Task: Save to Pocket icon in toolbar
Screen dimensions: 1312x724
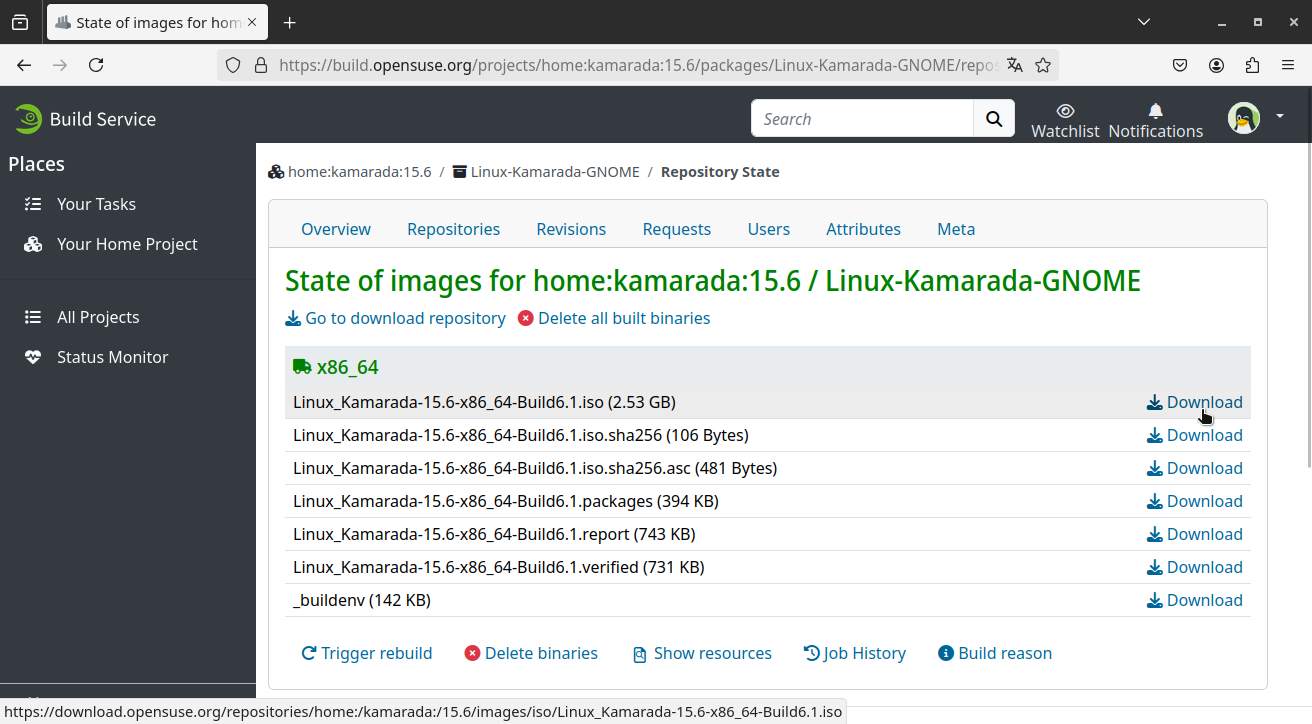Action: click(x=1180, y=65)
